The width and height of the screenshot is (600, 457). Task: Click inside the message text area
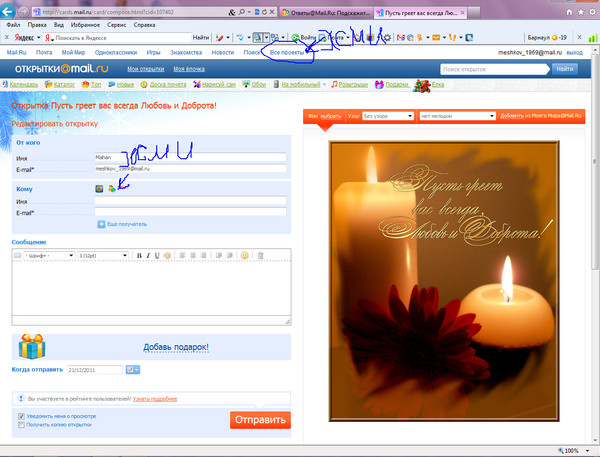pos(151,288)
